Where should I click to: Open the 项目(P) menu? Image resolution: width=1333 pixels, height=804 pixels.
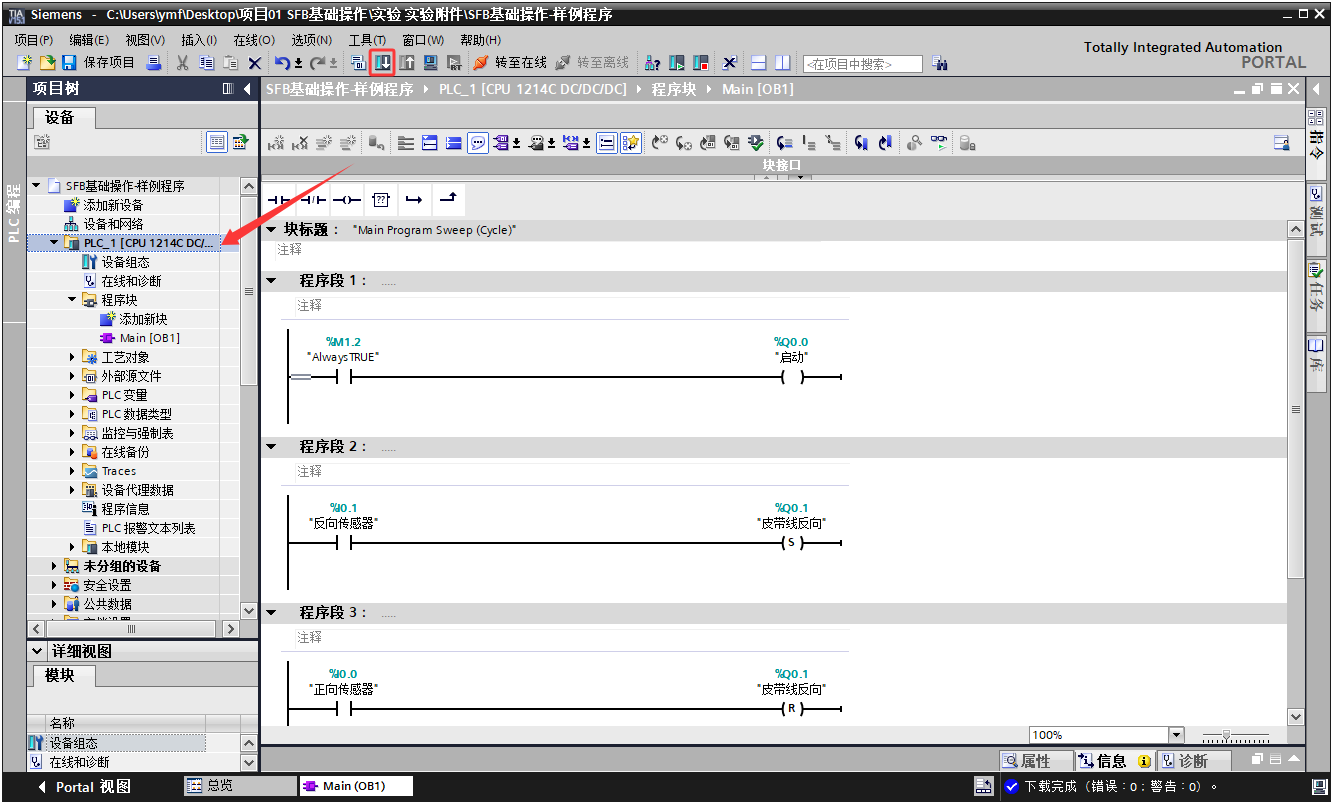pos(34,40)
